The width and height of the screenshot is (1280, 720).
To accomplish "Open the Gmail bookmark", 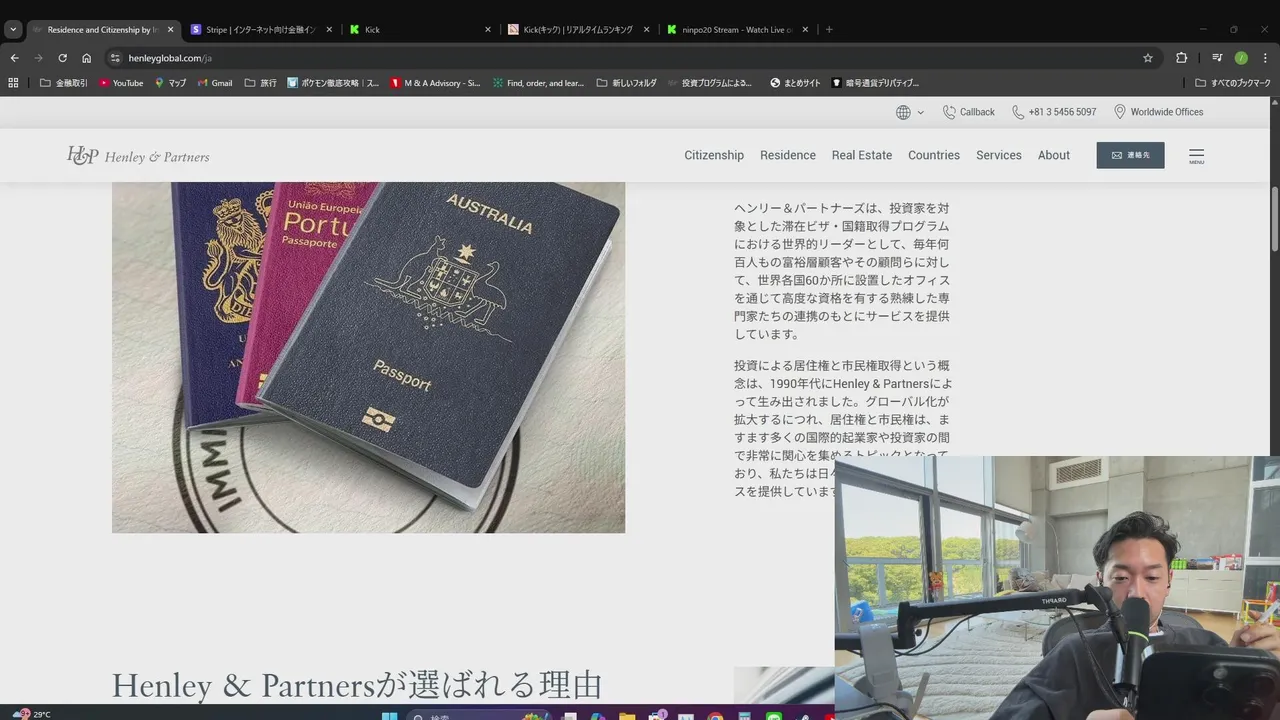I will click(x=215, y=83).
